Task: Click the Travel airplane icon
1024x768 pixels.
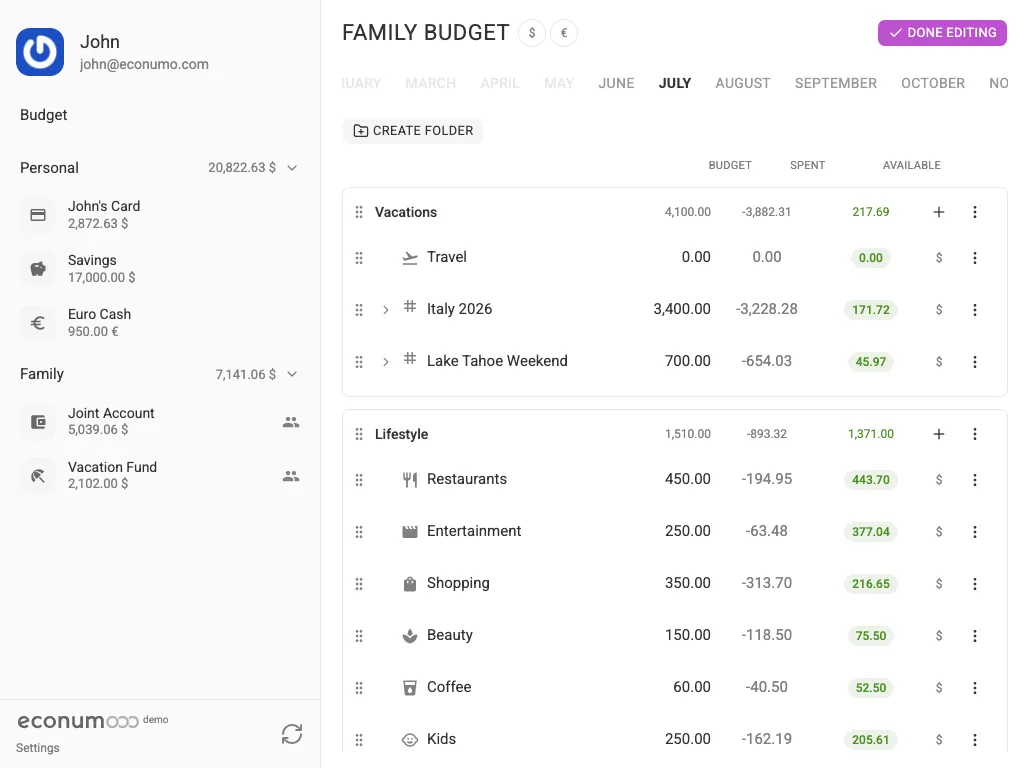Action: pyautogui.click(x=409, y=258)
